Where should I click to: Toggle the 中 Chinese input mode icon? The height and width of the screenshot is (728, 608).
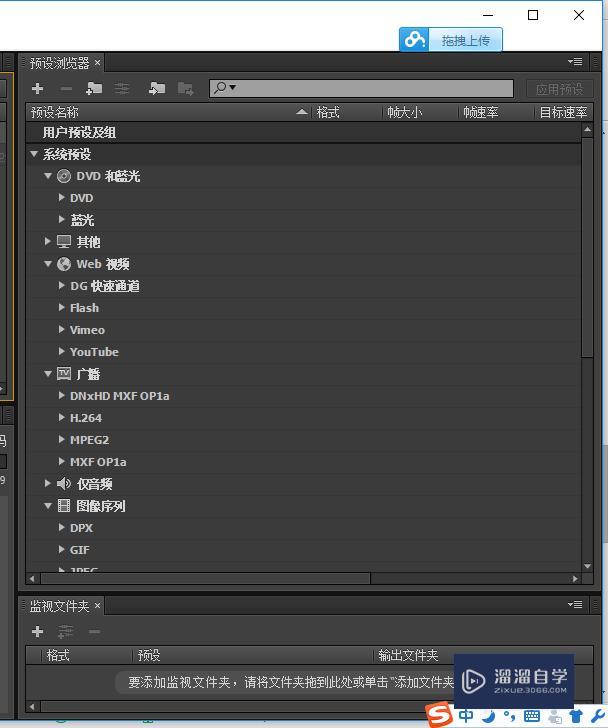tap(466, 715)
